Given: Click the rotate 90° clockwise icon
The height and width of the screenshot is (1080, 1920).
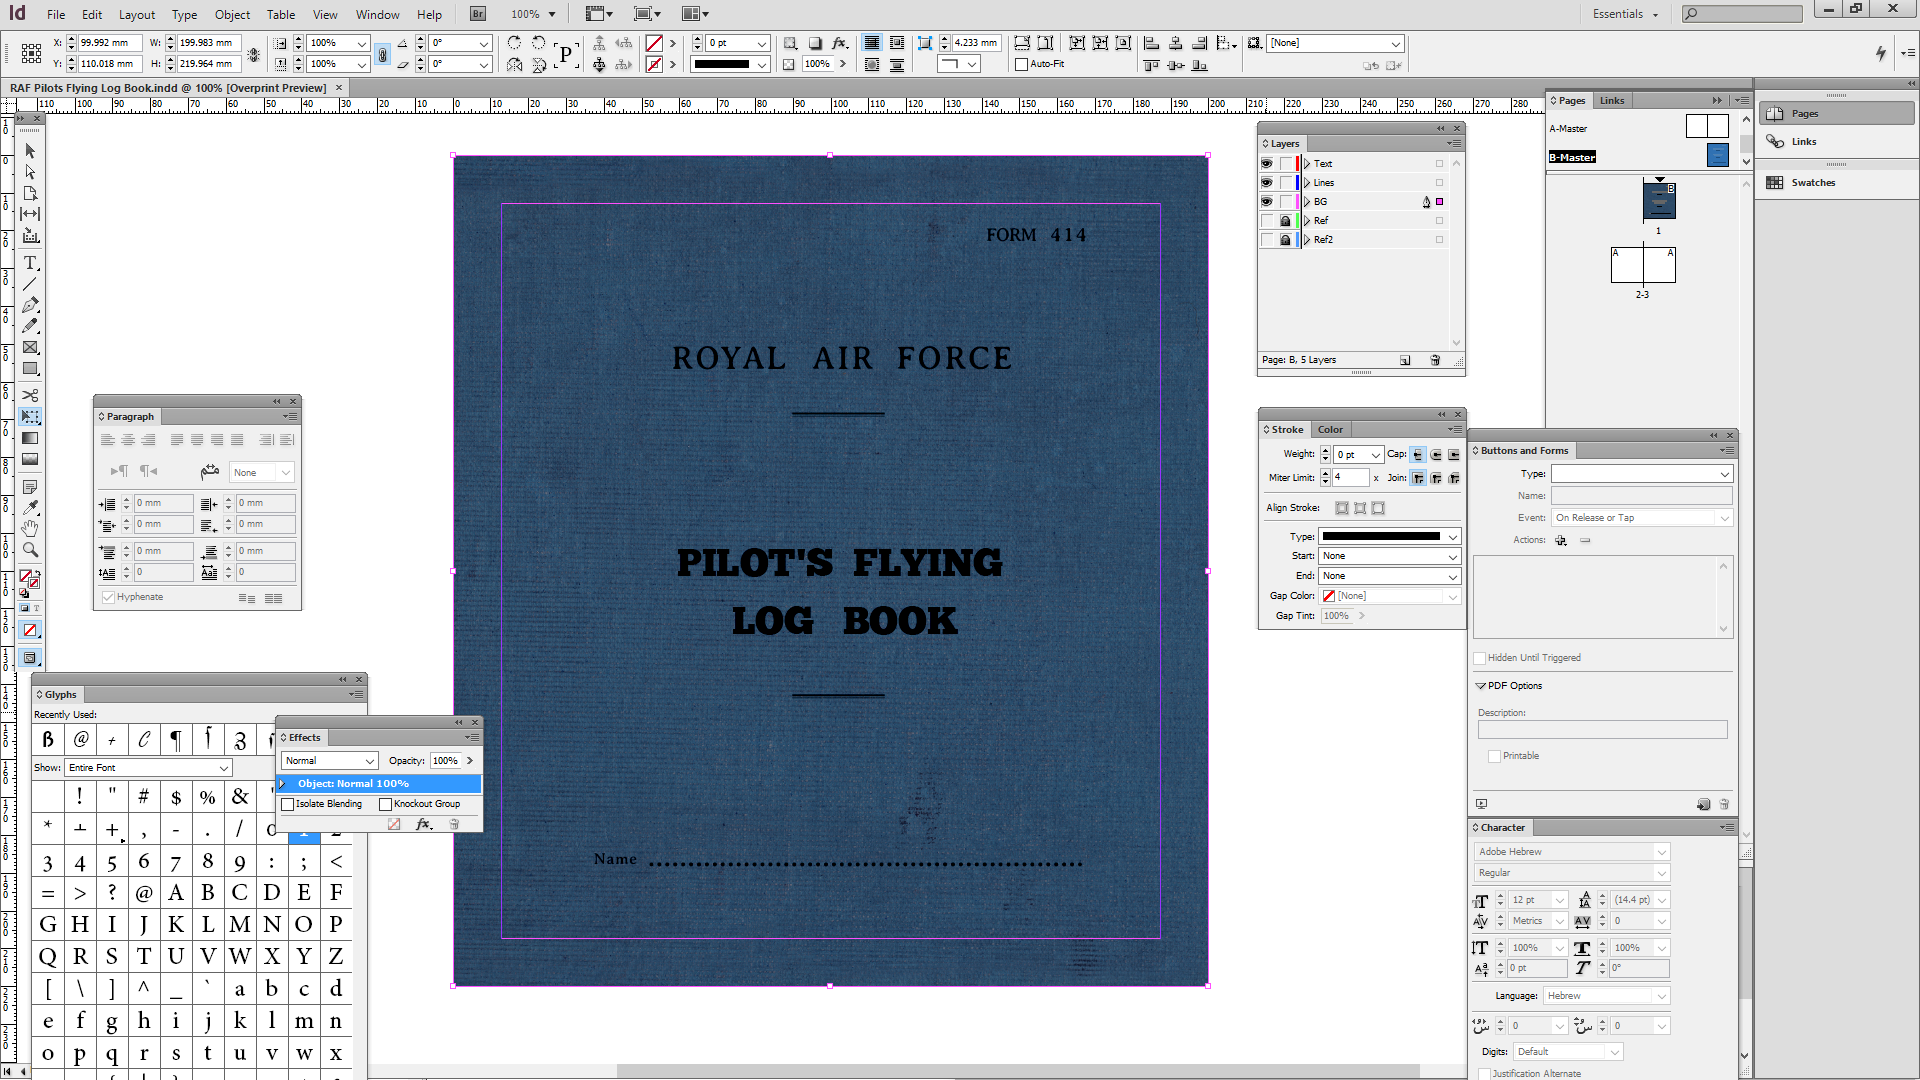Looking at the screenshot, I should [x=514, y=43].
